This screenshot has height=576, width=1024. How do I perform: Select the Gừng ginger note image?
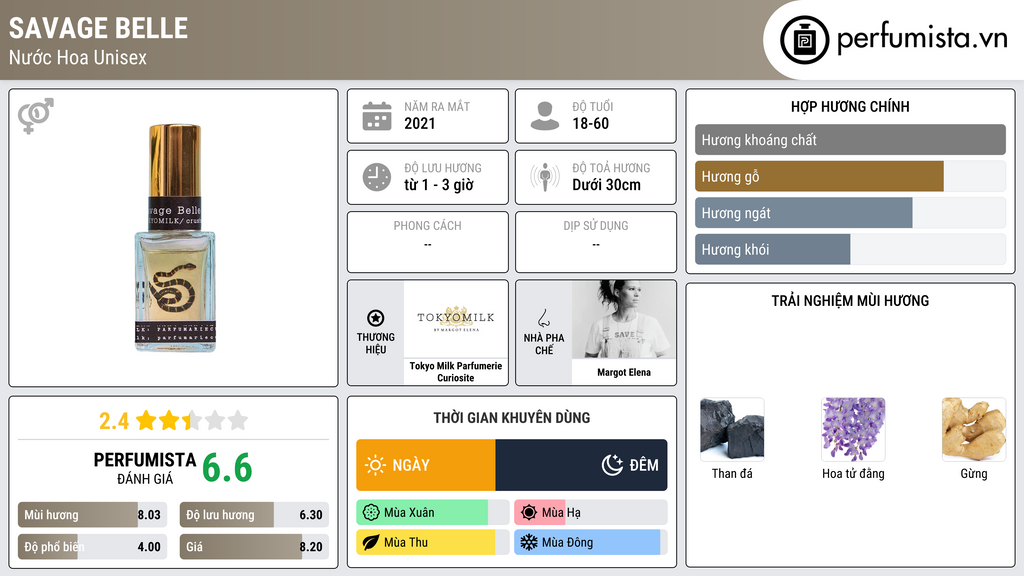974,429
